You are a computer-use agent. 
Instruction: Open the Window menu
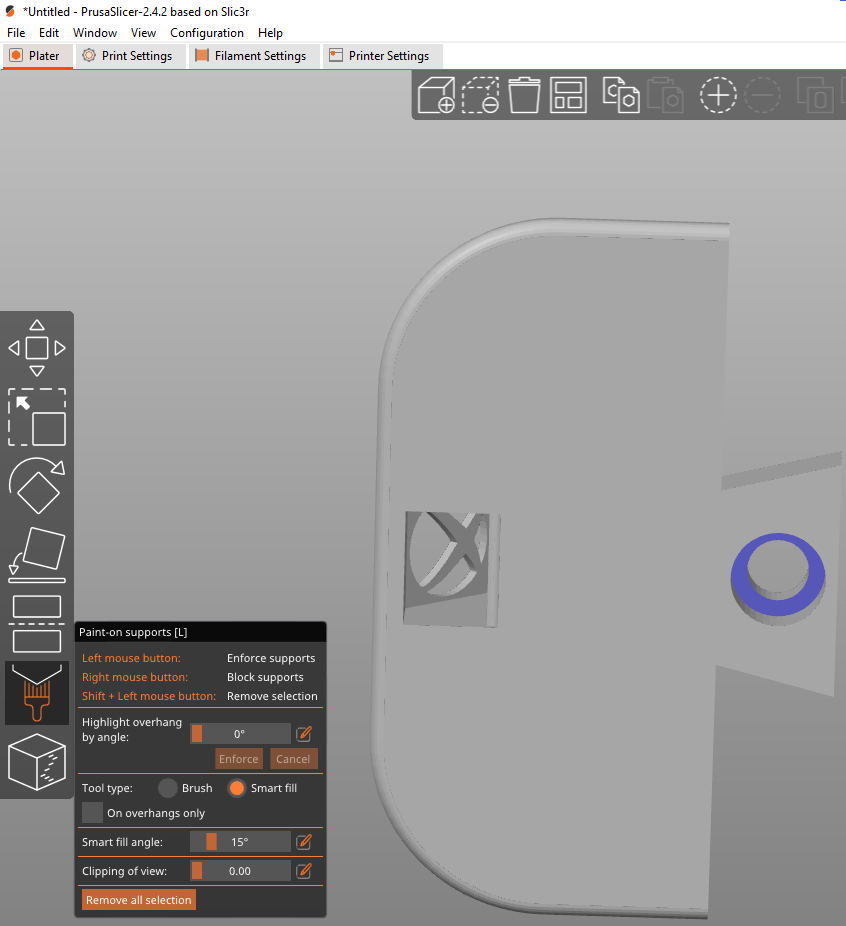point(95,32)
